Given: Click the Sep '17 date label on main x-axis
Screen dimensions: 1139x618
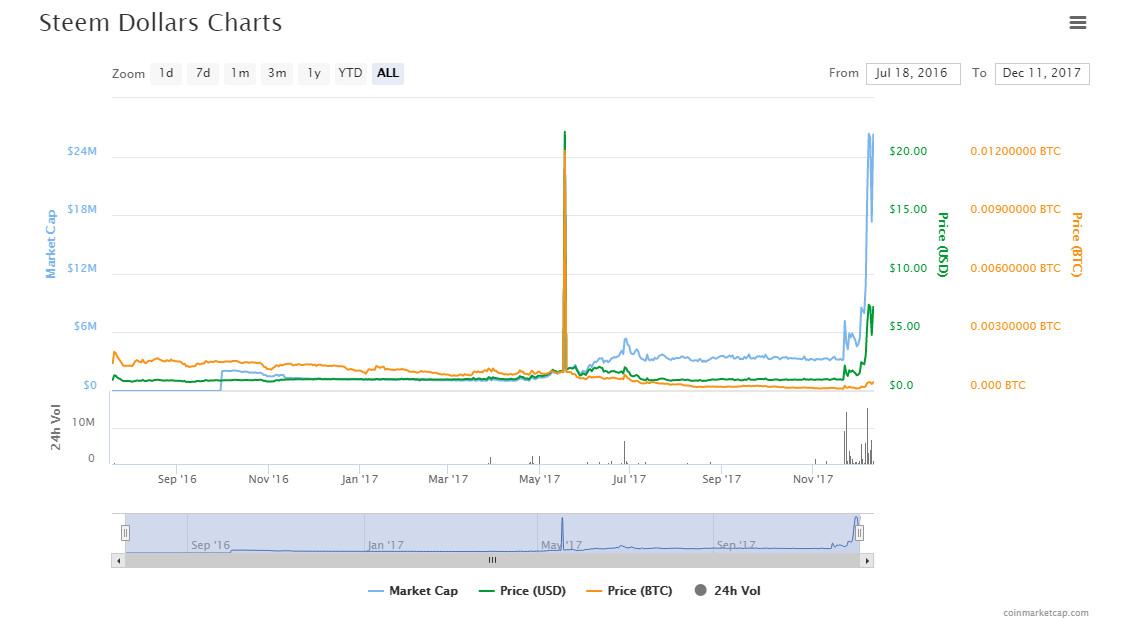Looking at the screenshot, I should (721, 479).
